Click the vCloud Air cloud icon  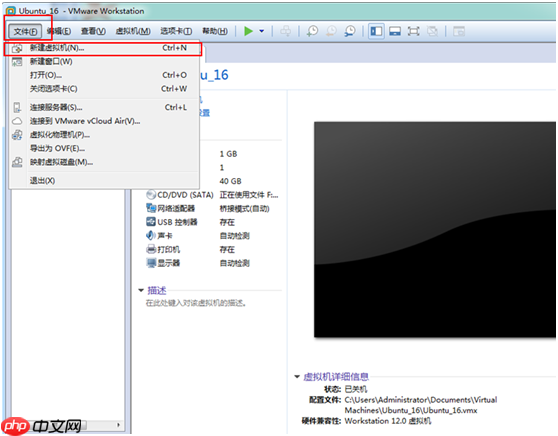(17, 121)
